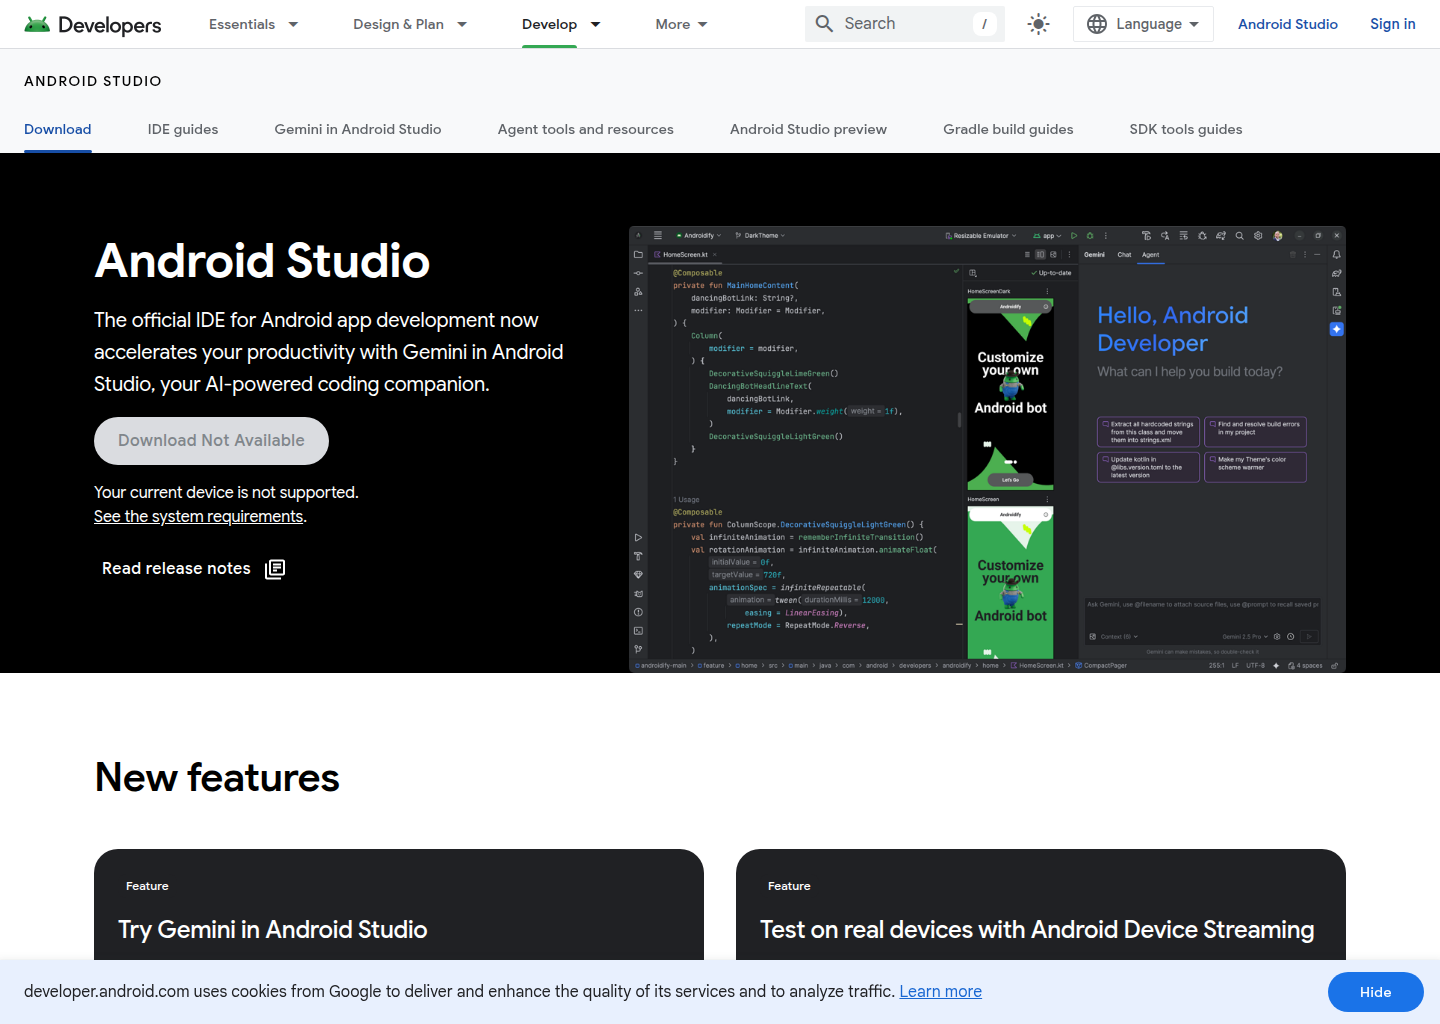Click the magnifier search icon
The width and height of the screenshot is (1440, 1024).
pyautogui.click(x=824, y=24)
